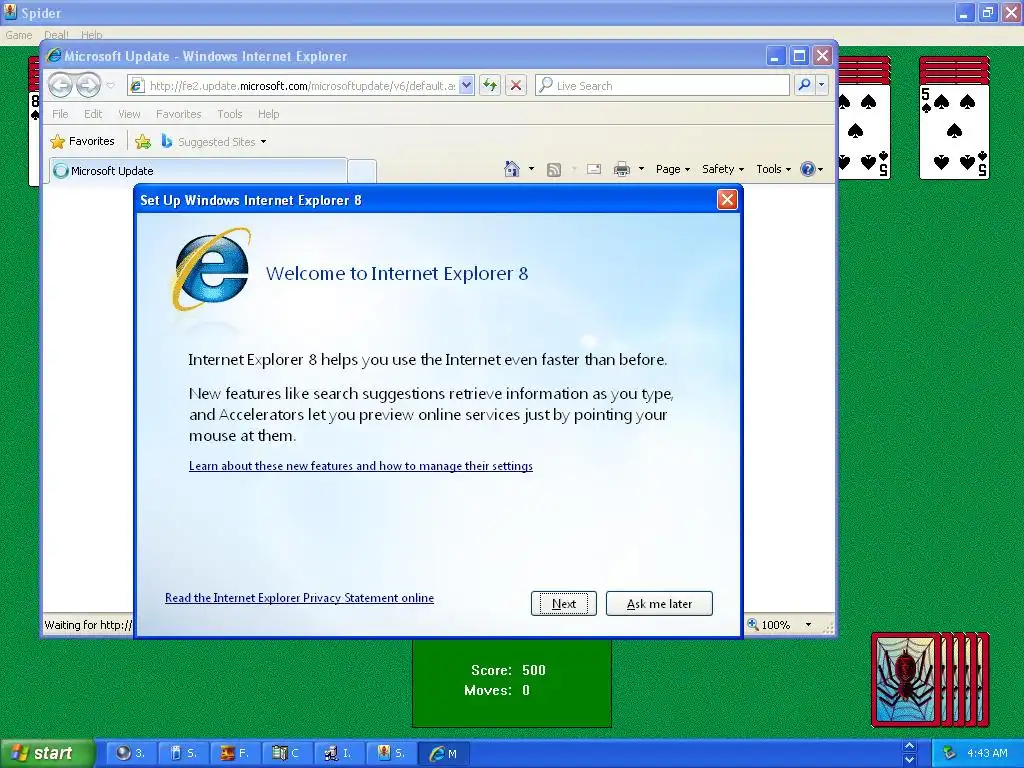Open the Edit menu in Internet Explorer
Screen dimensions: 1024x768
(93, 114)
